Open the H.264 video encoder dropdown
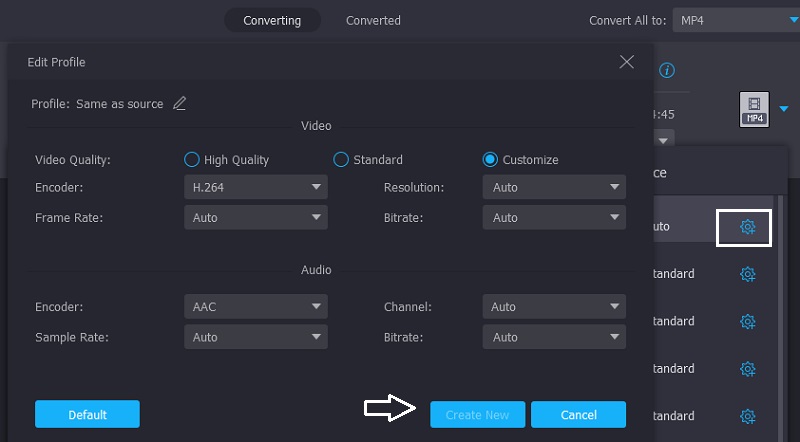The width and height of the screenshot is (800, 442). (256, 187)
